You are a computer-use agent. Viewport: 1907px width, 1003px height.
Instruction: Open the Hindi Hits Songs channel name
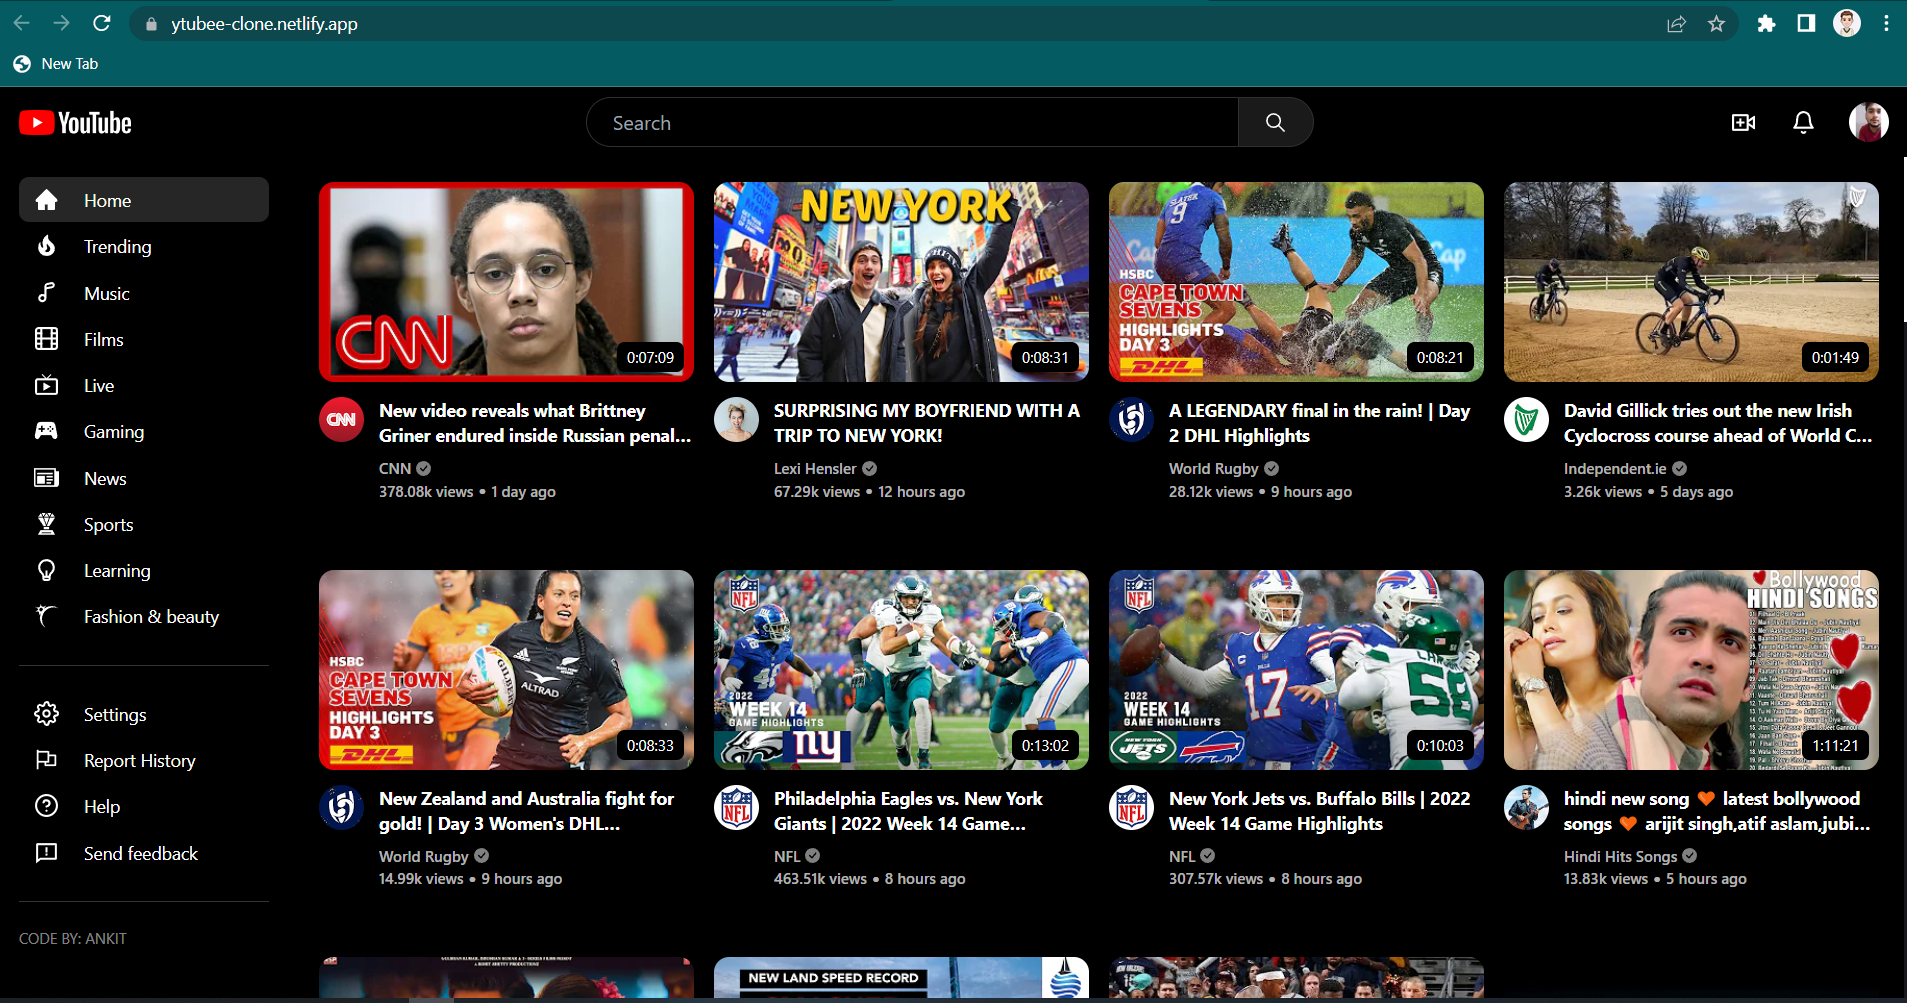pos(1620,856)
